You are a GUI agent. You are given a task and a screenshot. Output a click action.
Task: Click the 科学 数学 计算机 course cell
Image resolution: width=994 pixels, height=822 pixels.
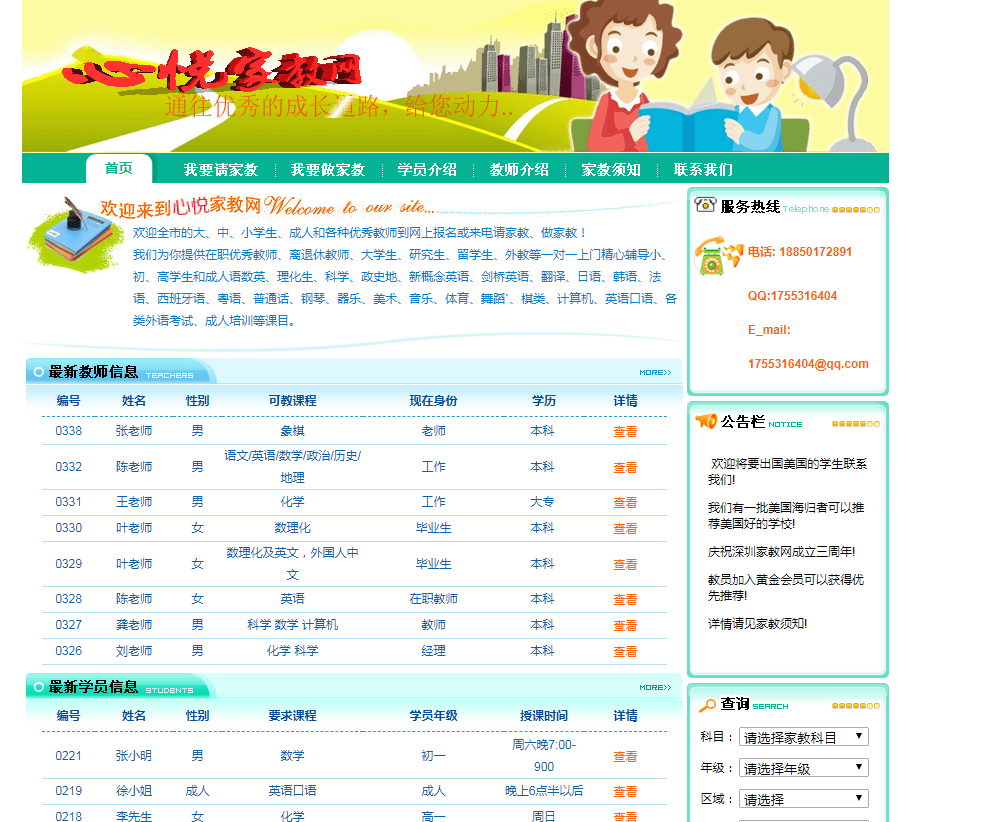coord(292,625)
